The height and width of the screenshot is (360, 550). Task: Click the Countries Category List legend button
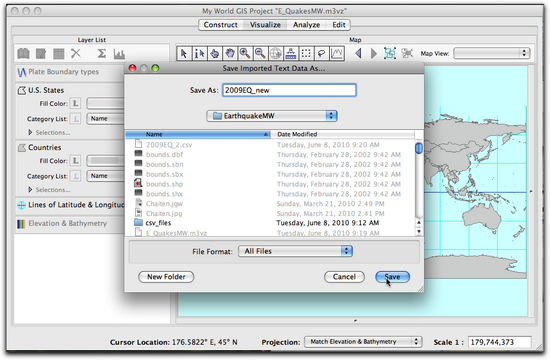pyautogui.click(x=75, y=176)
